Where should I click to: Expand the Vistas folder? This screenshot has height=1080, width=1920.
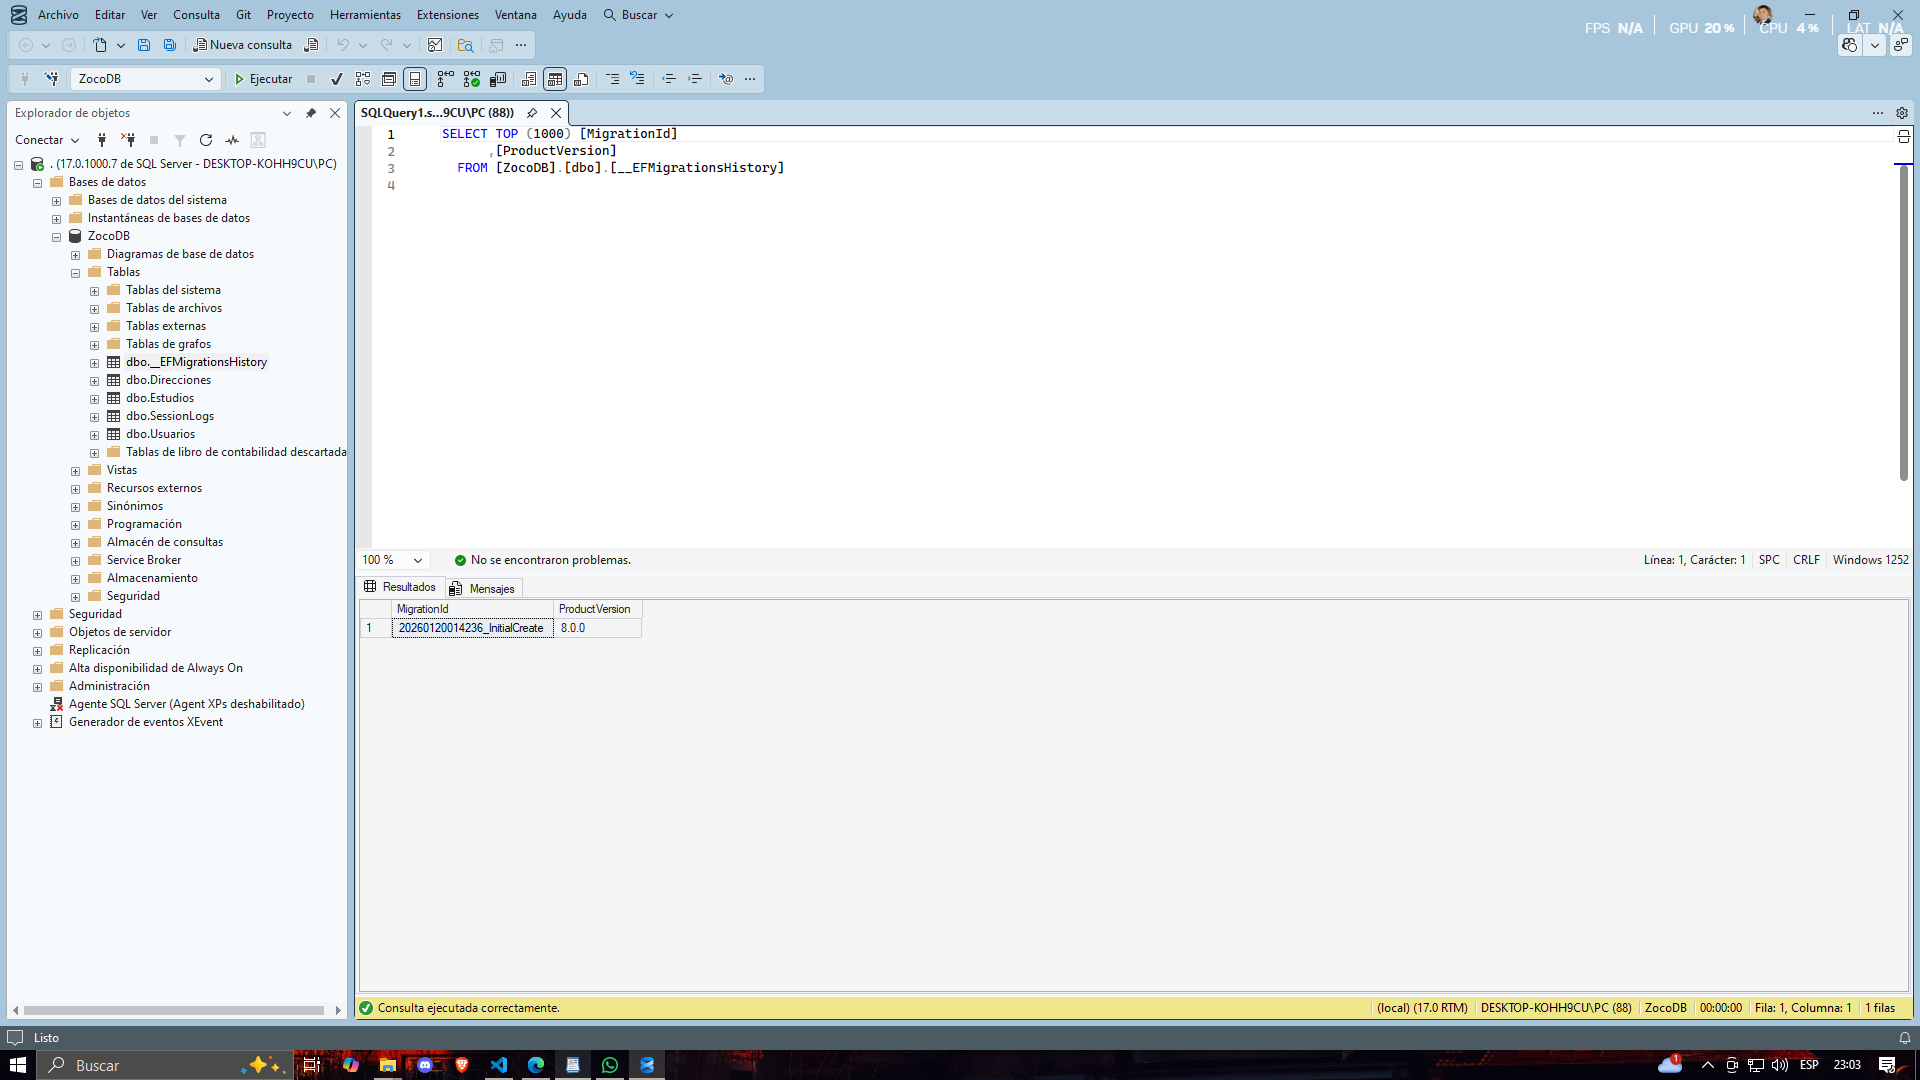pos(76,471)
